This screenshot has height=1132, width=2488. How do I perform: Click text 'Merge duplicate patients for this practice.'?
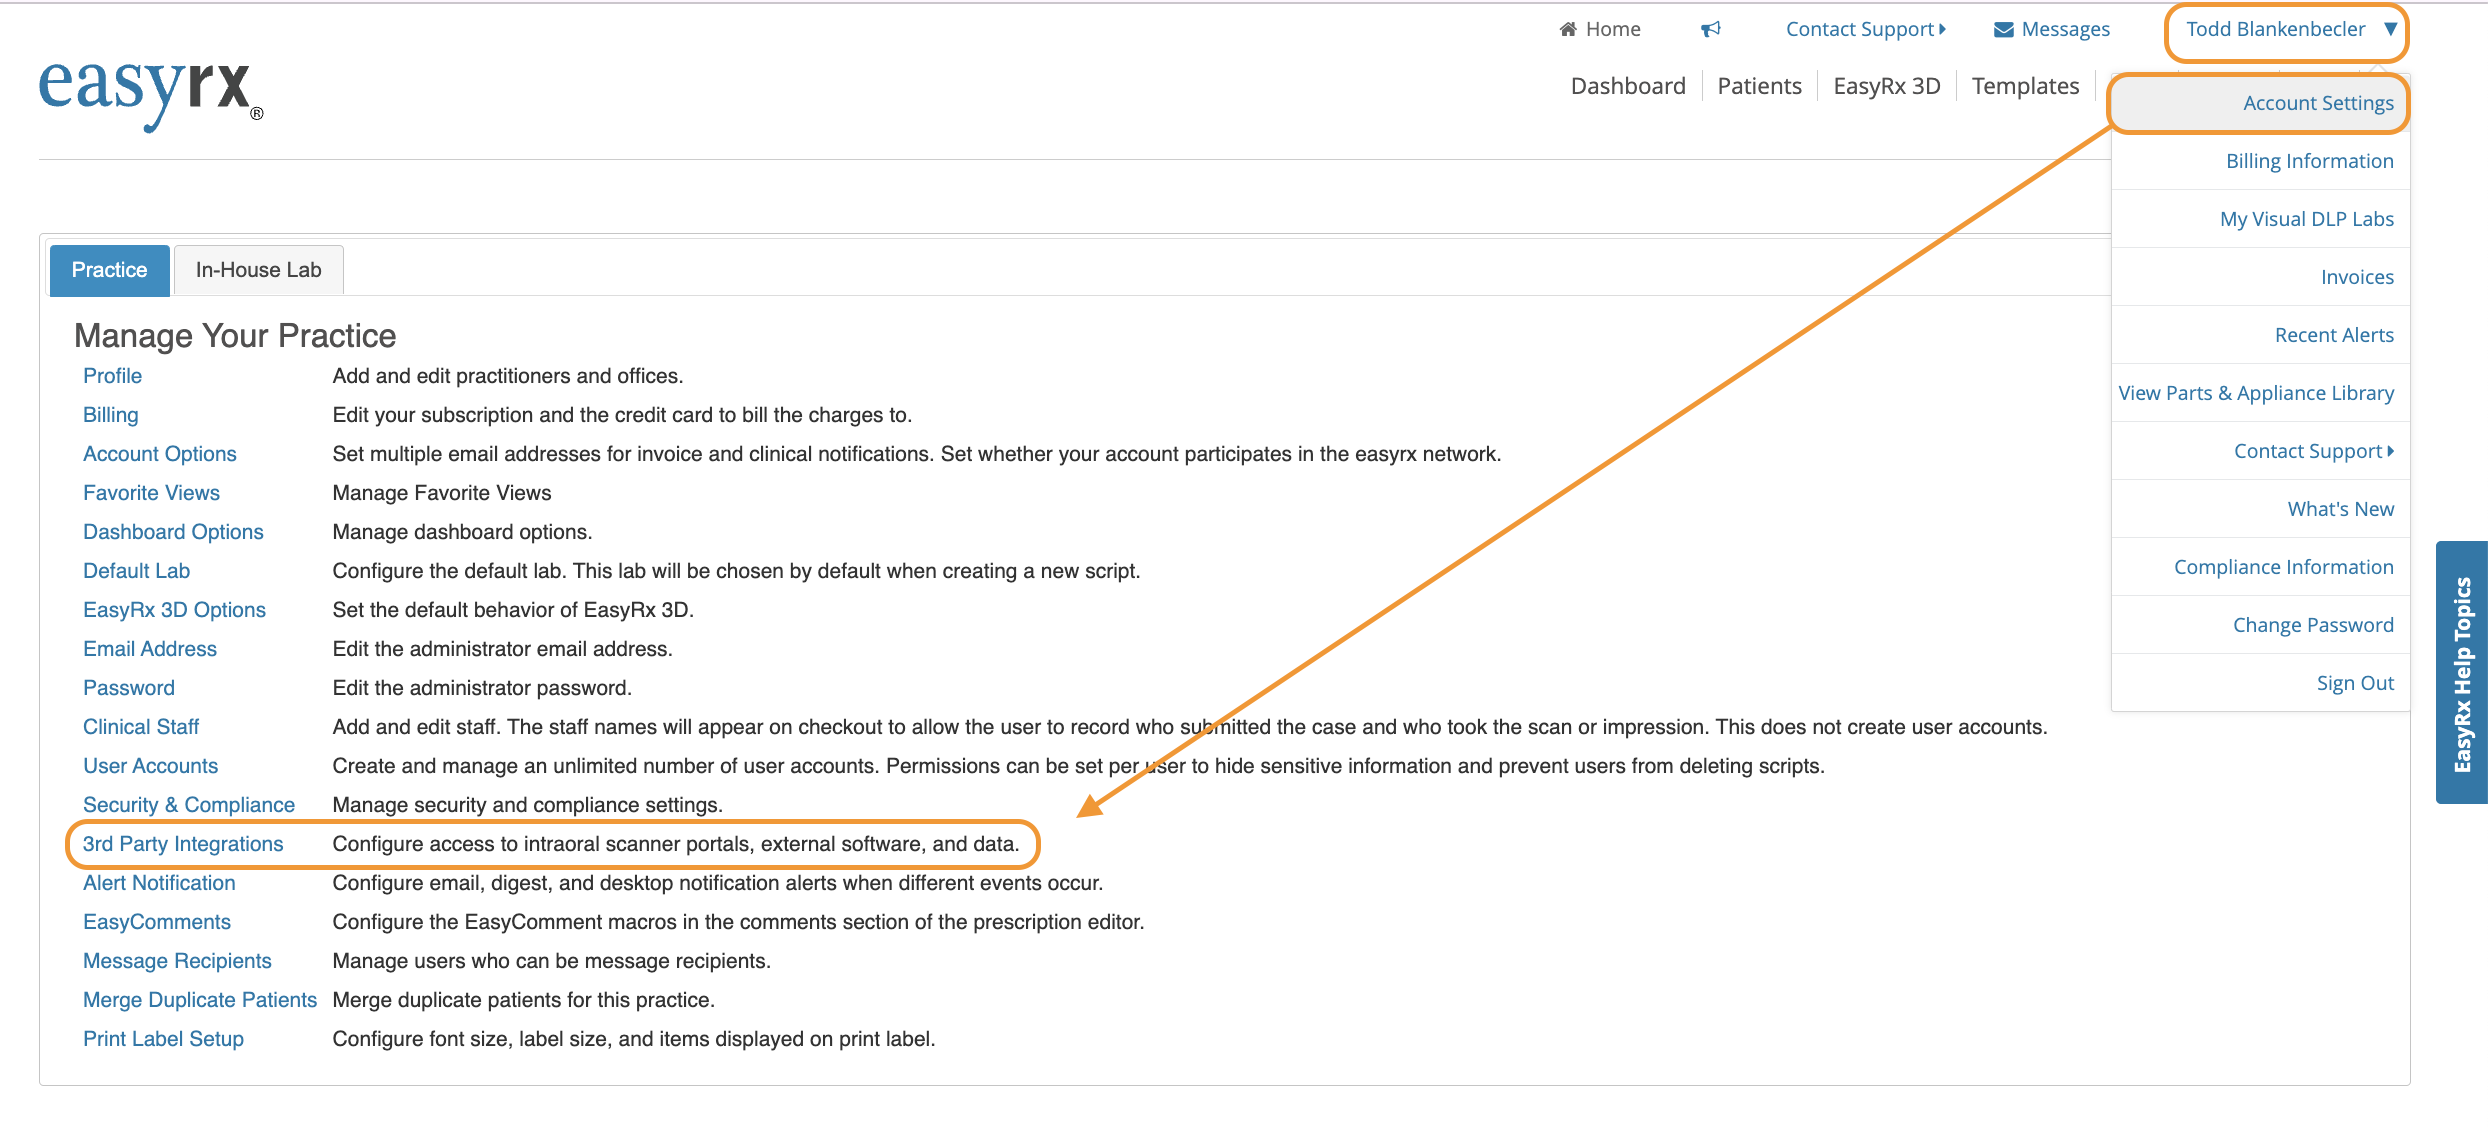[523, 1000]
